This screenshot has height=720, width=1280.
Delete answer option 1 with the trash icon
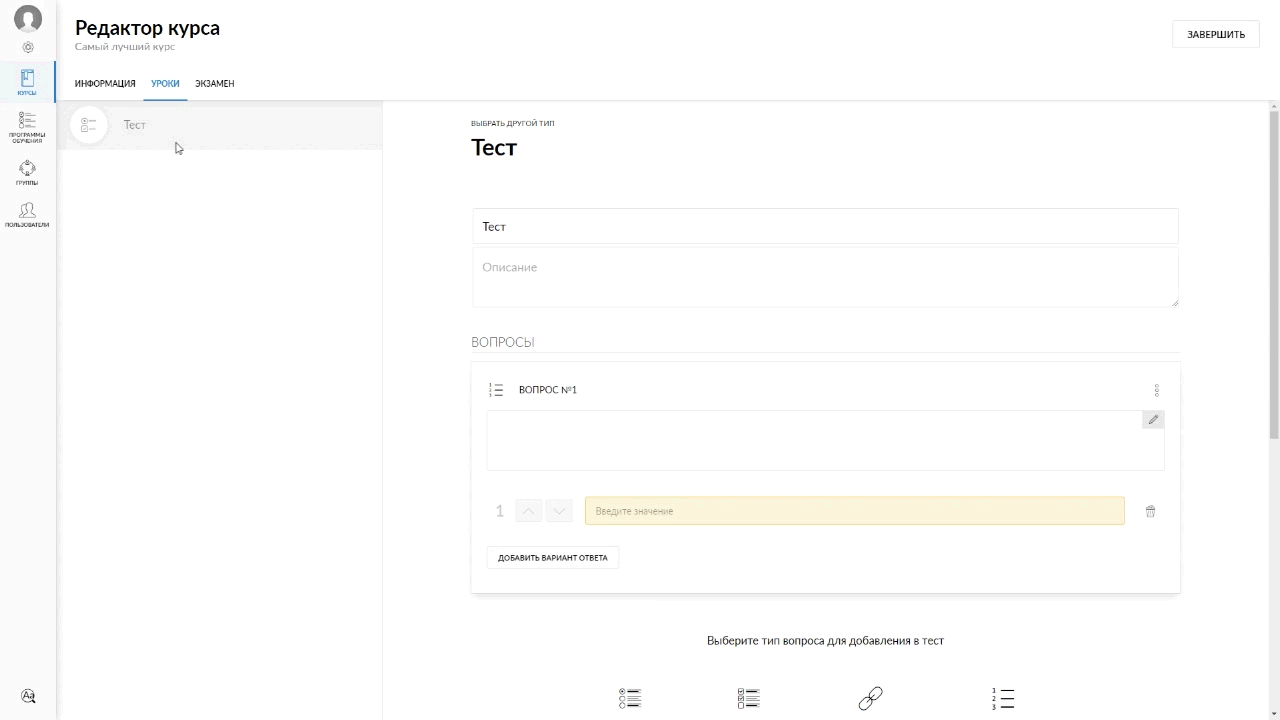[x=1150, y=511]
